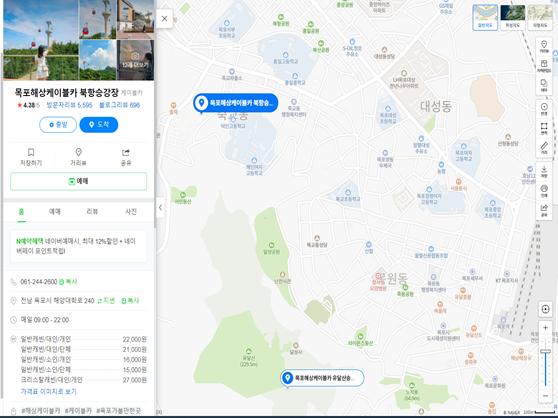This screenshot has width=558, height=418.
Task: Show lot-number address with 지번 toggle
Action: pyautogui.click(x=106, y=301)
